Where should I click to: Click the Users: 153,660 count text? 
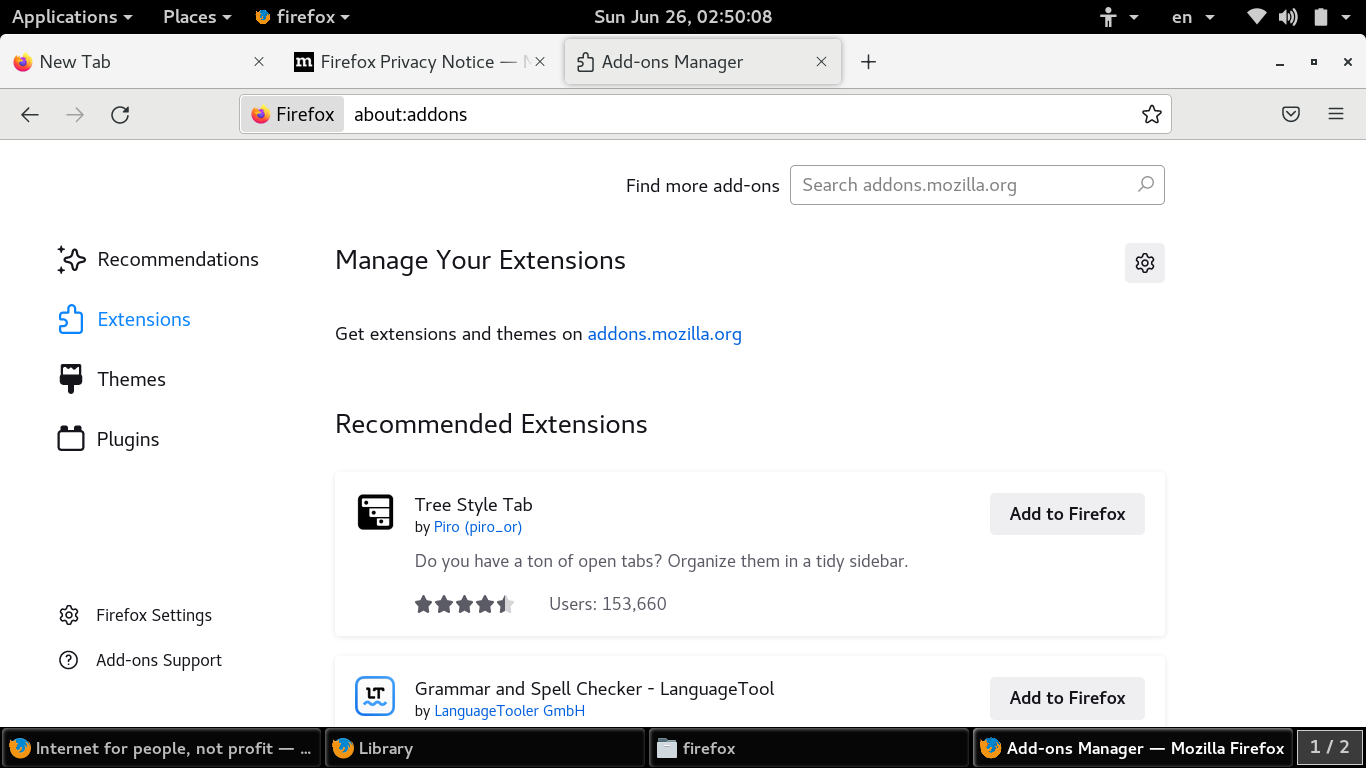[x=608, y=604]
